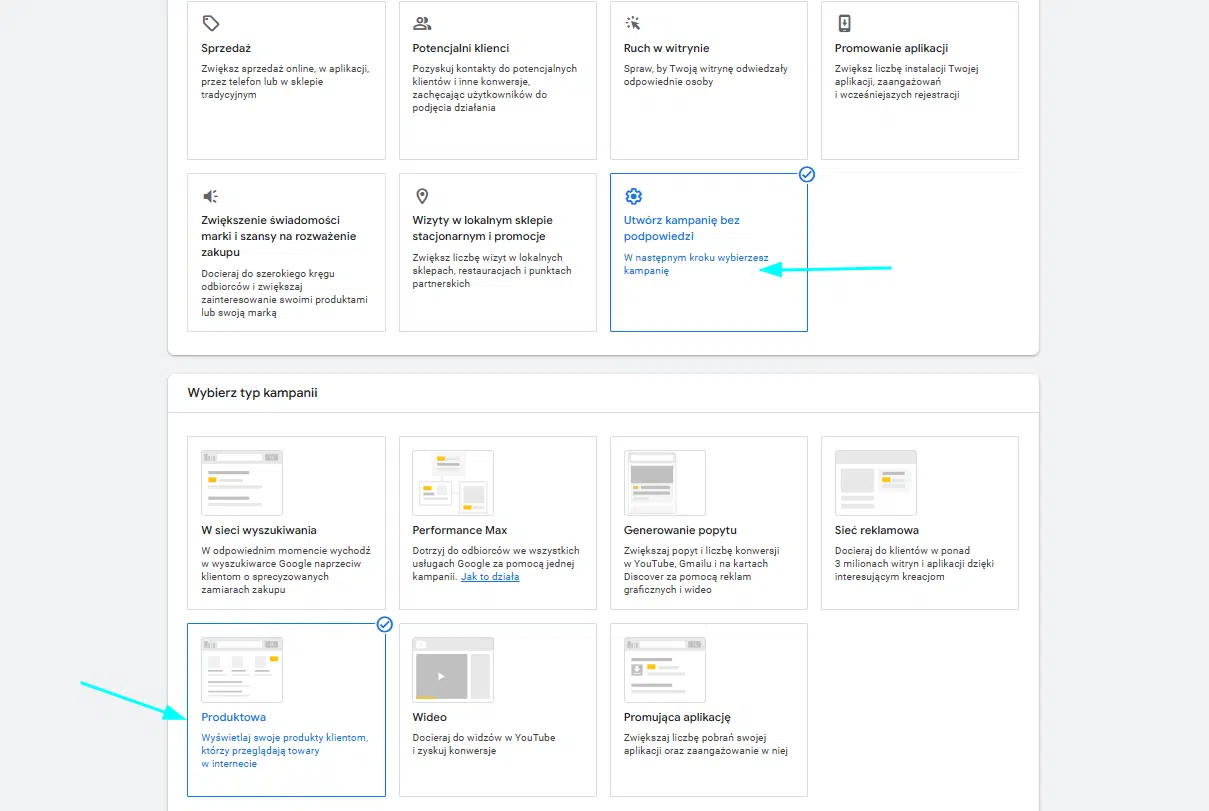Select Utwórz kampanię bez podpowiedzi title
Image resolution: width=1209 pixels, height=811 pixels.
click(682, 228)
